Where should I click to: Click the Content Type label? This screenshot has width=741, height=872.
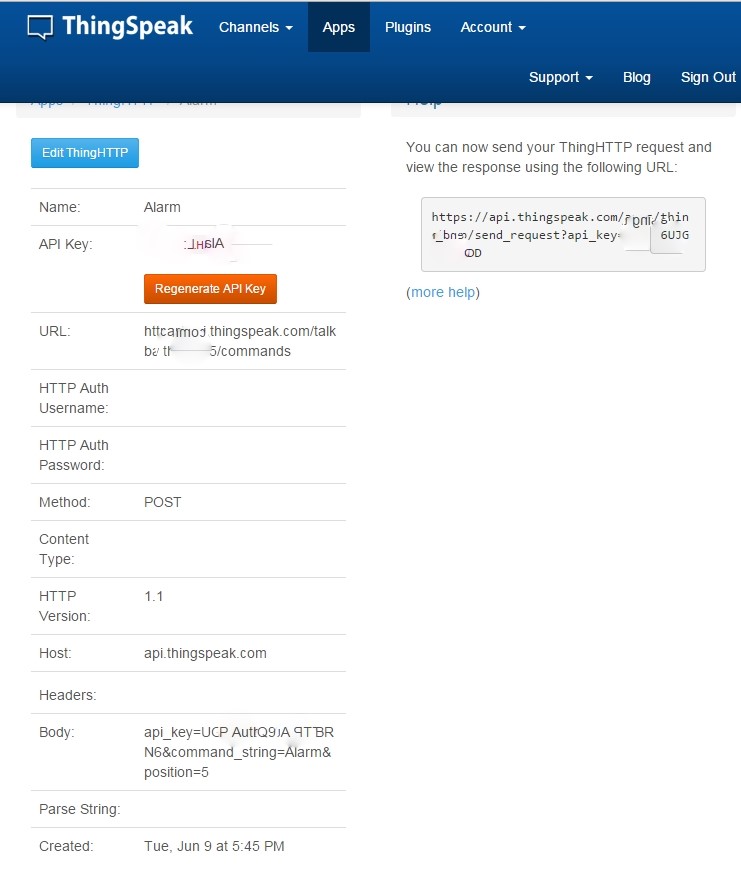click(x=64, y=549)
